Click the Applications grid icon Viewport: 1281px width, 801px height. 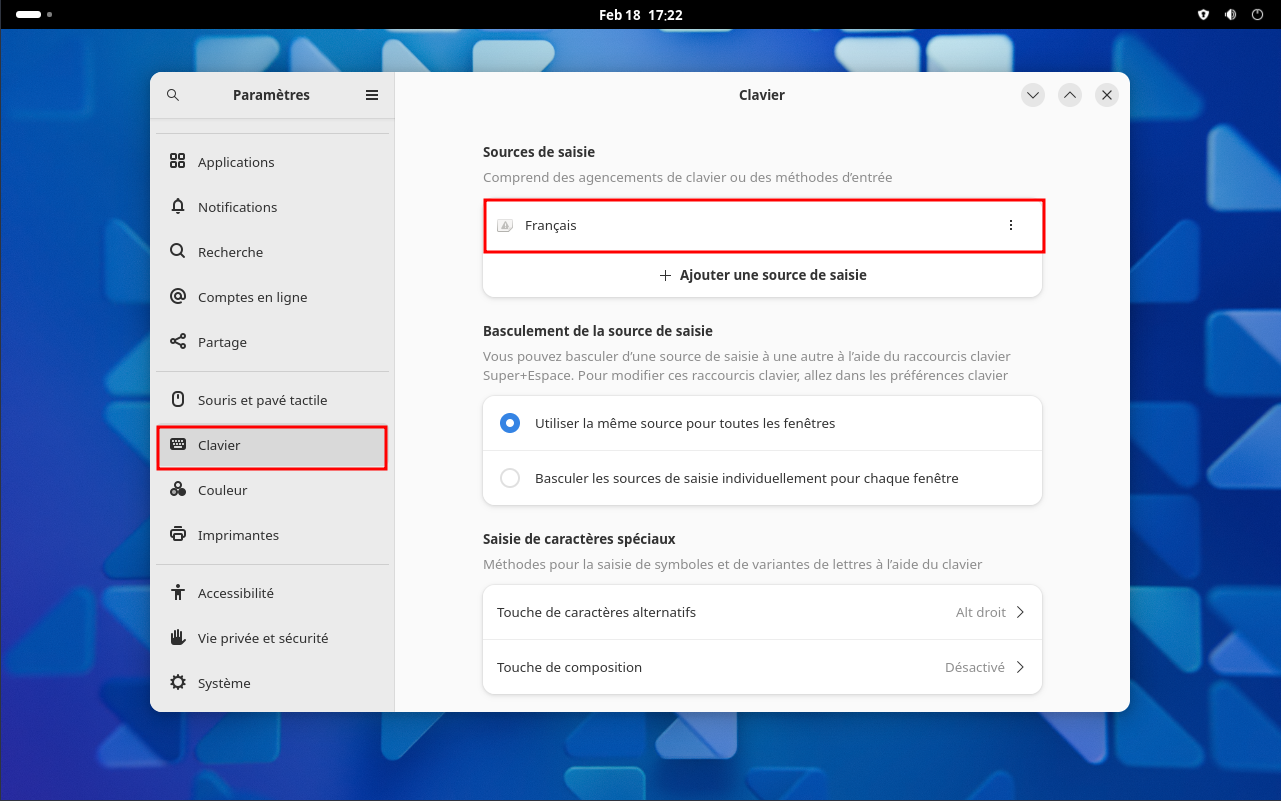pyautogui.click(x=178, y=162)
